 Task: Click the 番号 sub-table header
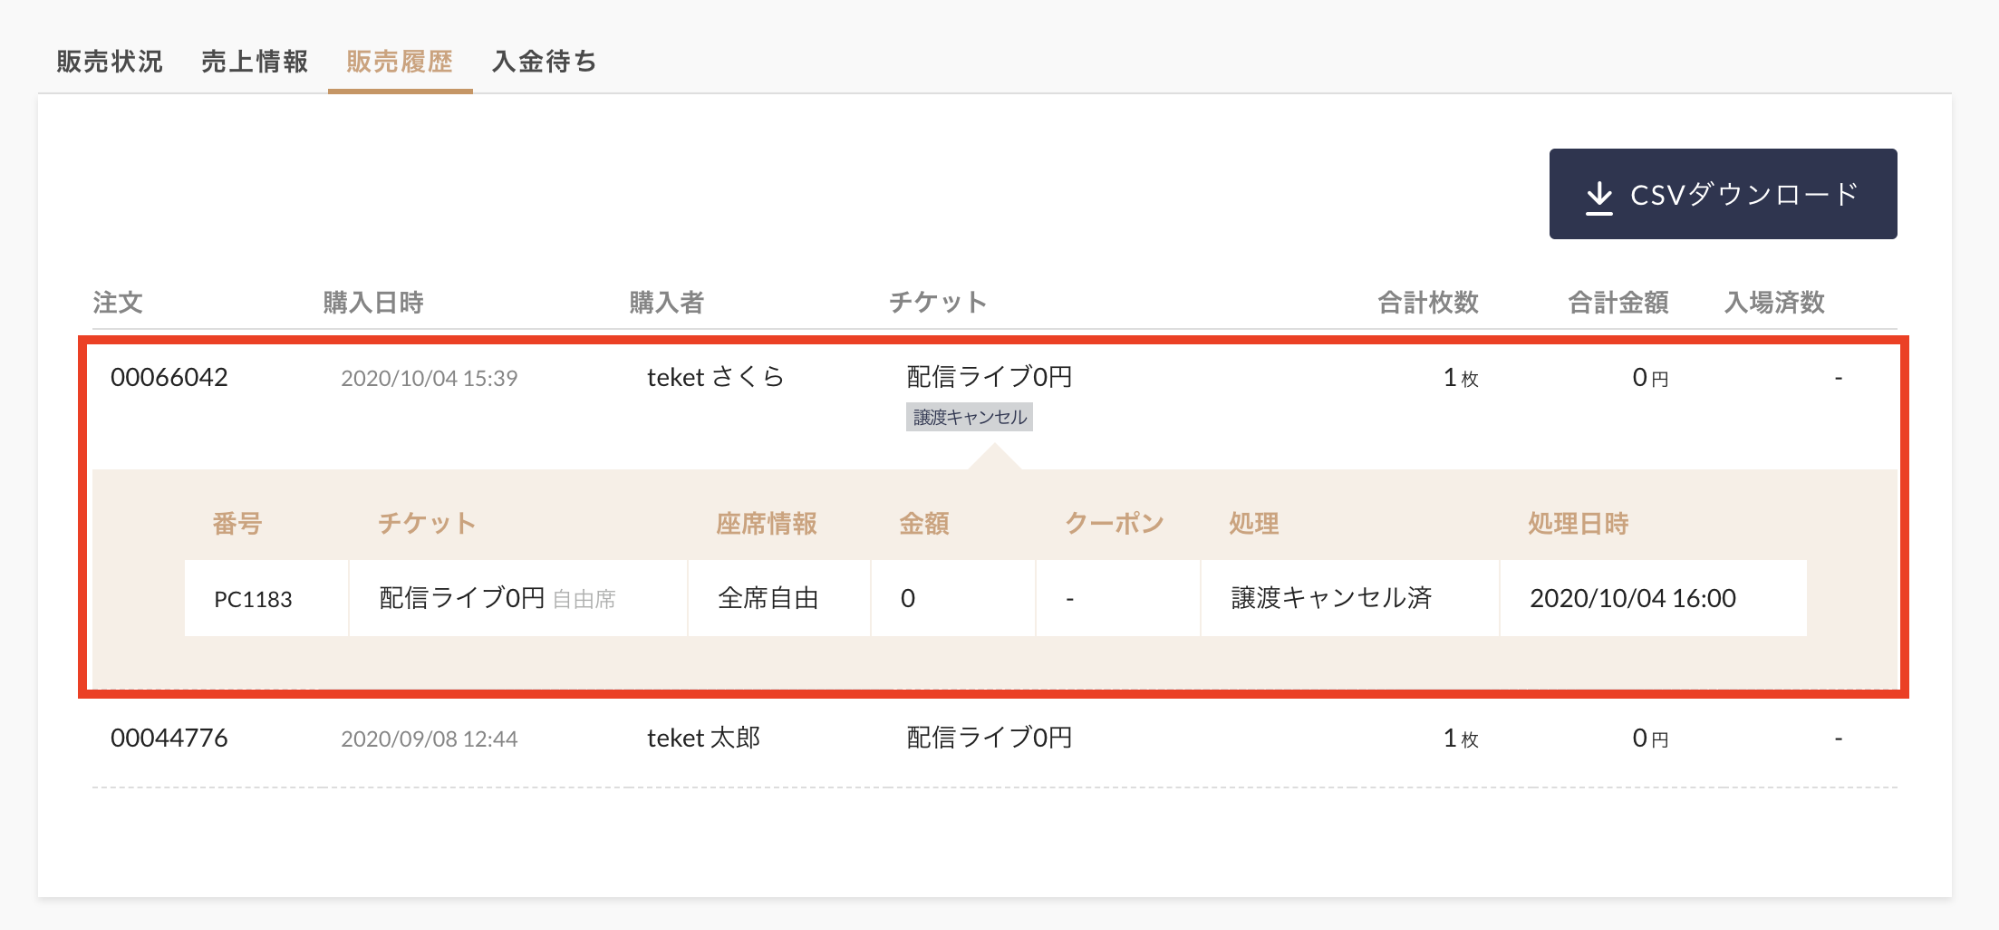coord(237,524)
